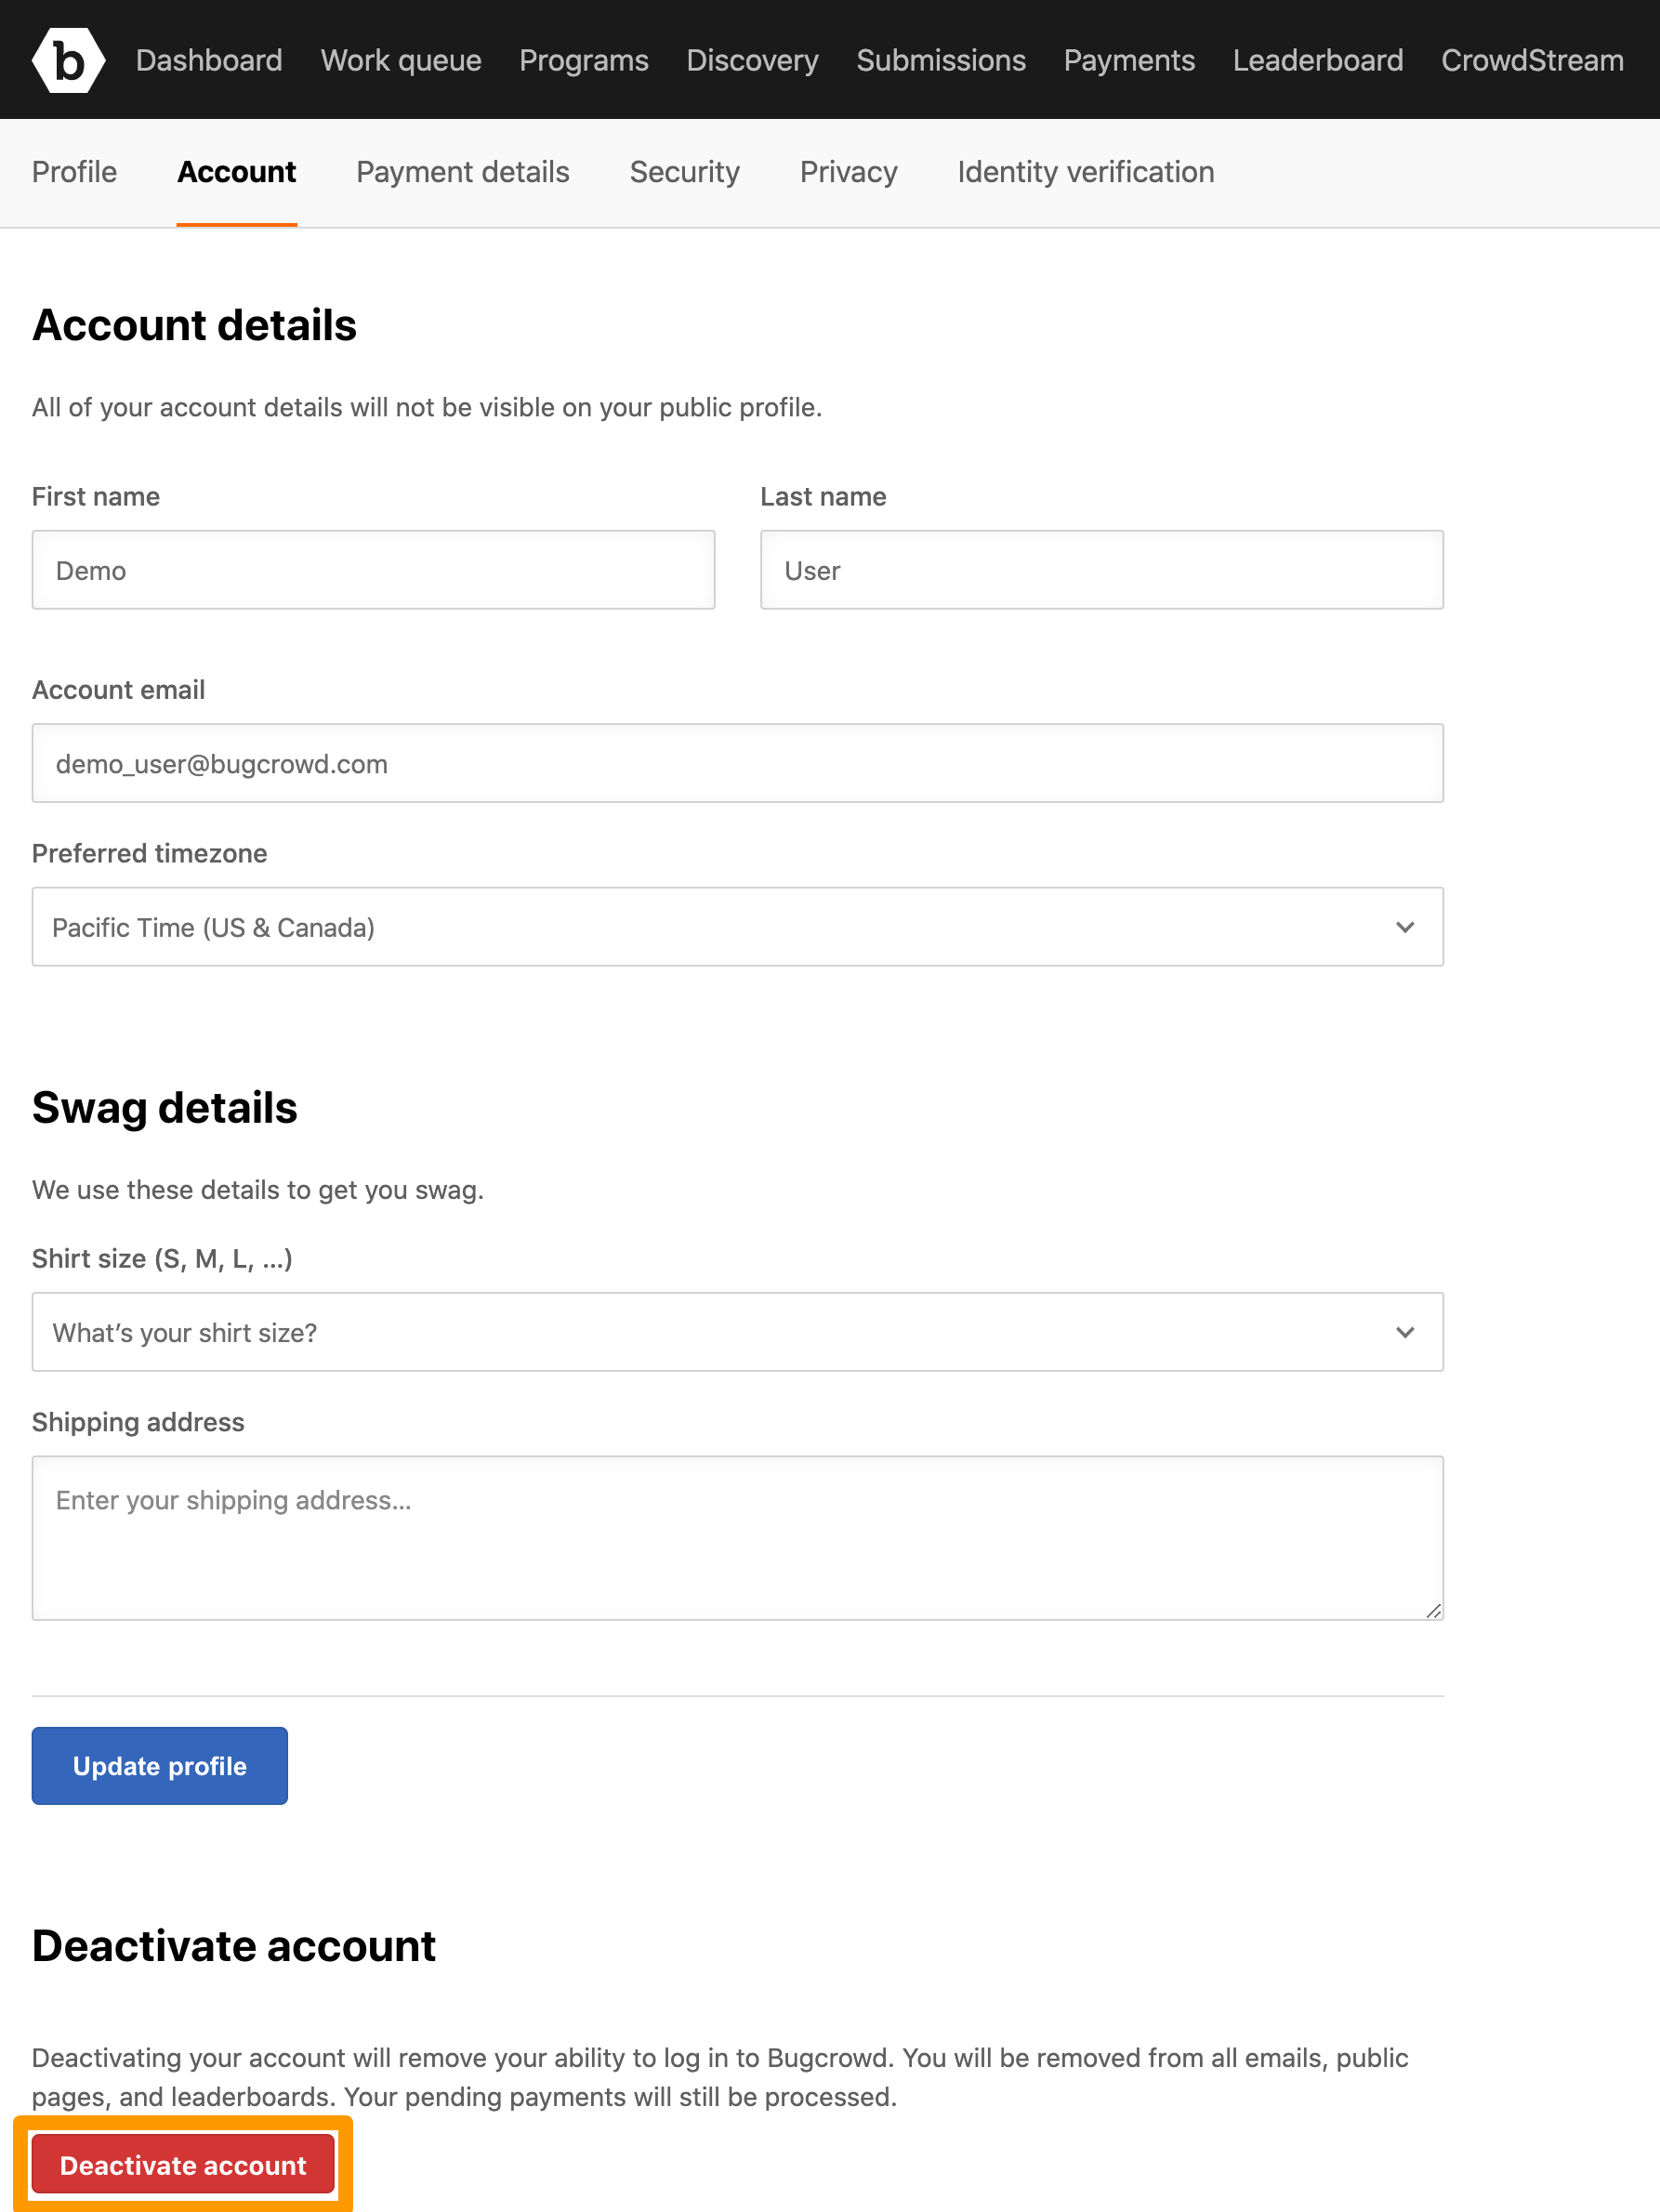Open the Dashboard menu item
The image size is (1660, 2212).
208,60
